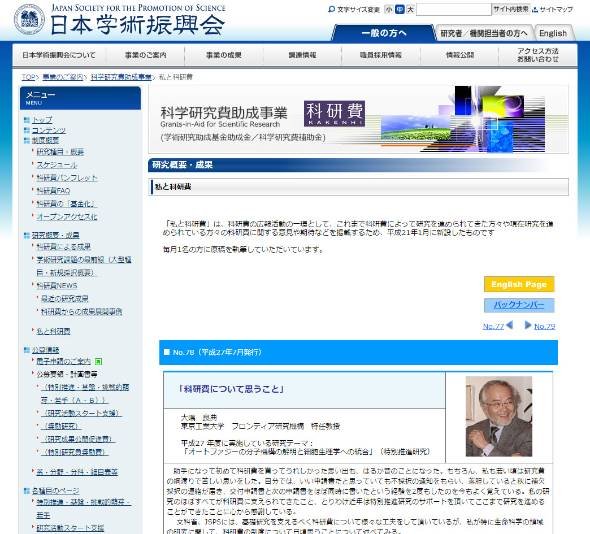Click the 日本学術振興会 site title
The height and width of the screenshot is (534, 590).
(x=137, y=25)
